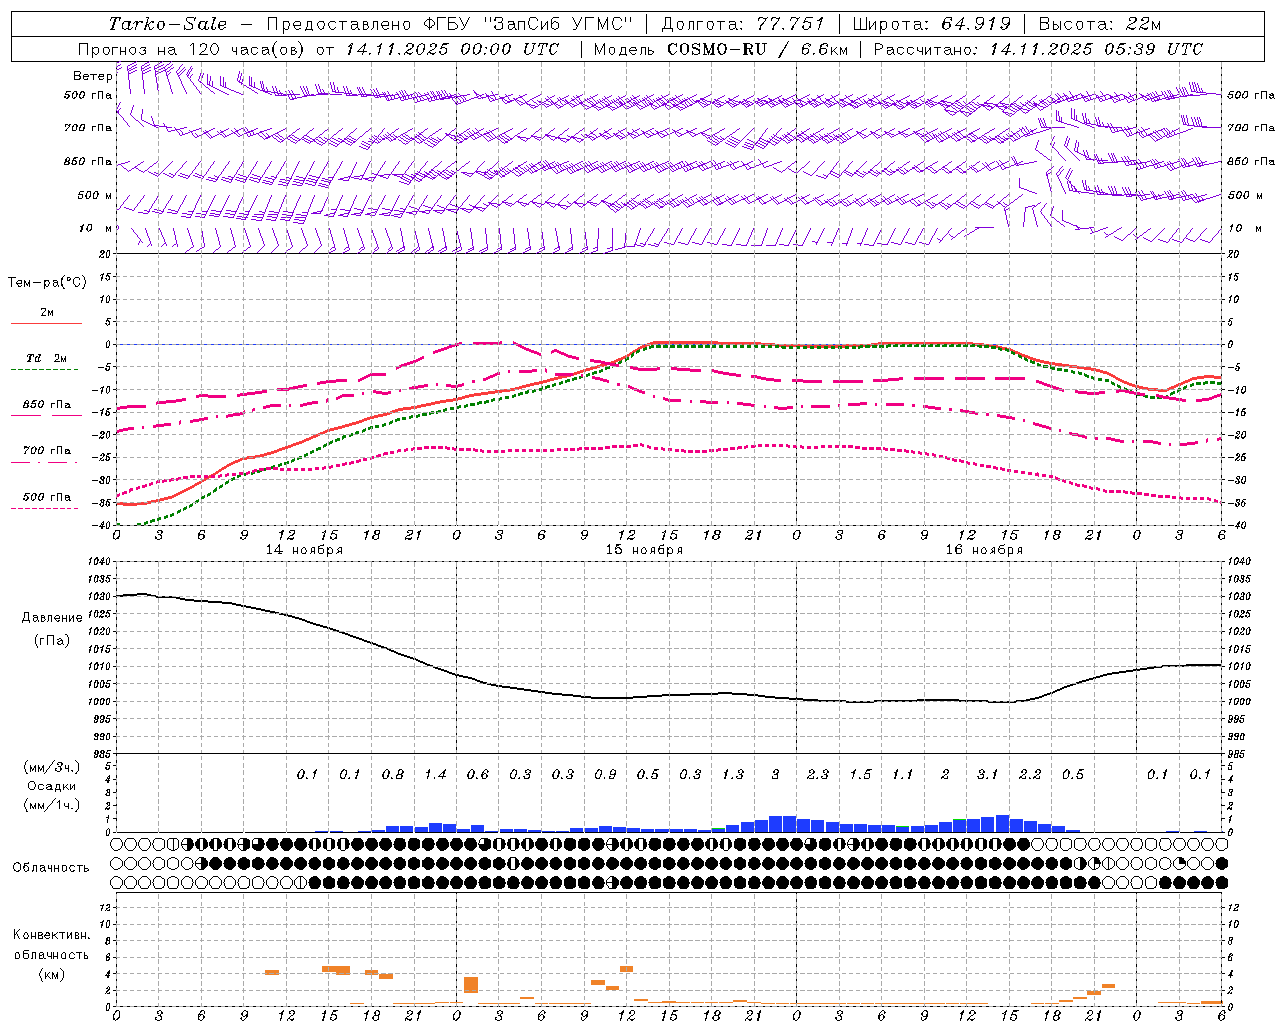Click the date label 15 ноября
The image size is (1280, 1024).
point(644,550)
